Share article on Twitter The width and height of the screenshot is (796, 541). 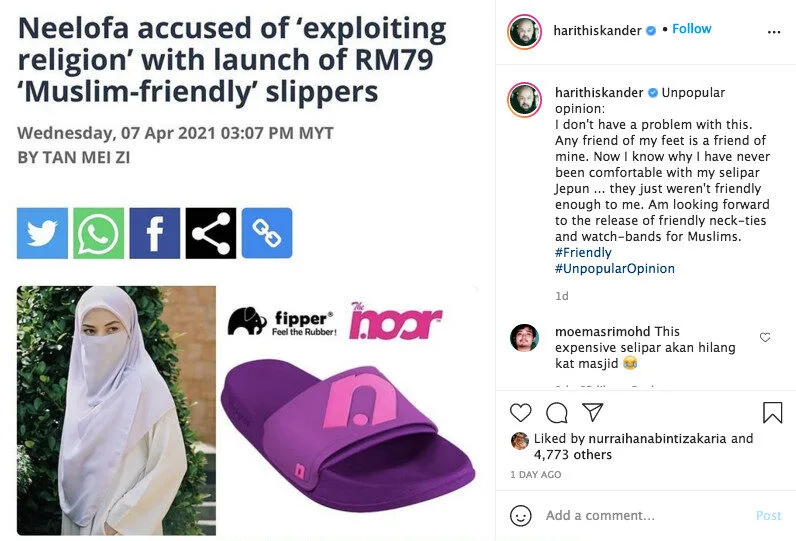point(42,233)
